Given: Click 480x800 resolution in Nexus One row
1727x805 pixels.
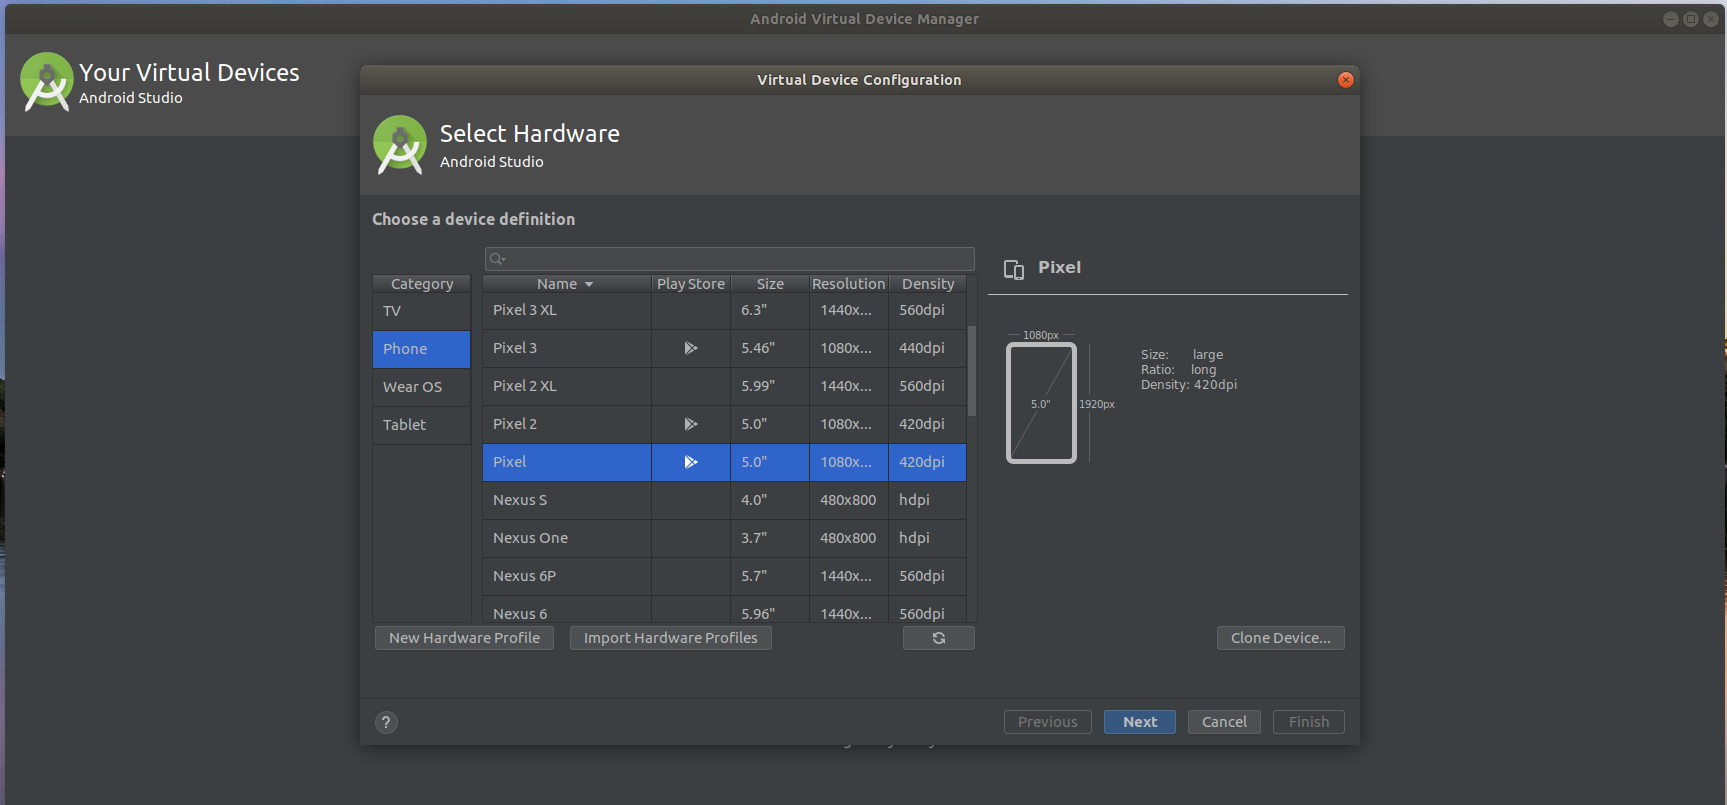Looking at the screenshot, I should pos(848,538).
